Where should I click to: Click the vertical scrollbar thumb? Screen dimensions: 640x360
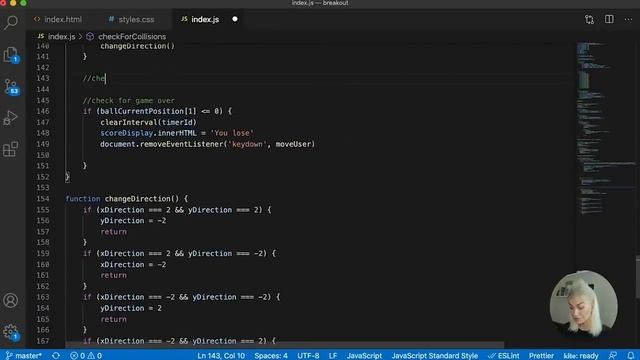638,278
